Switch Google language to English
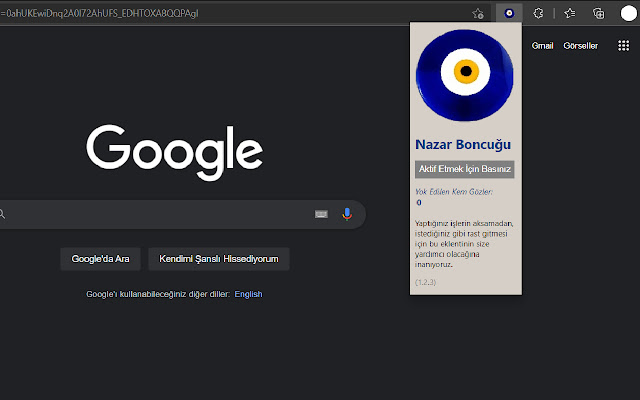 click(248, 294)
